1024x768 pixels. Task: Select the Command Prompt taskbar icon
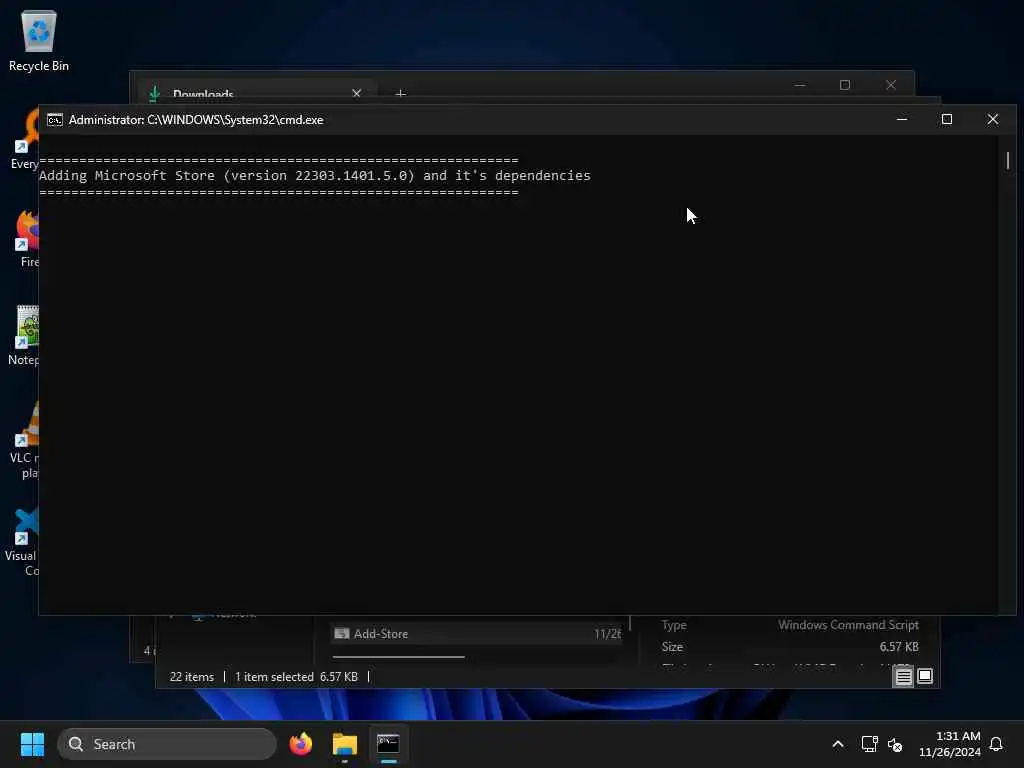[389, 744]
